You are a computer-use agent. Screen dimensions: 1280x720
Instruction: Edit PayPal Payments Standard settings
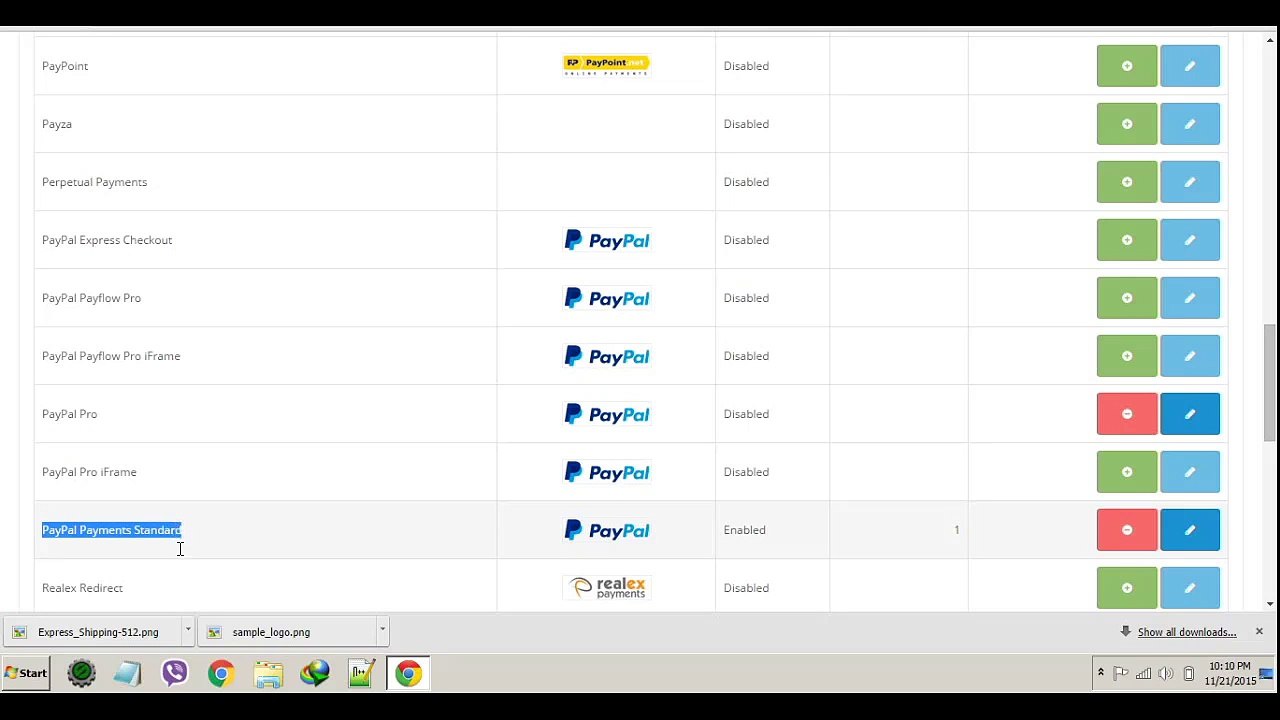(x=1189, y=530)
